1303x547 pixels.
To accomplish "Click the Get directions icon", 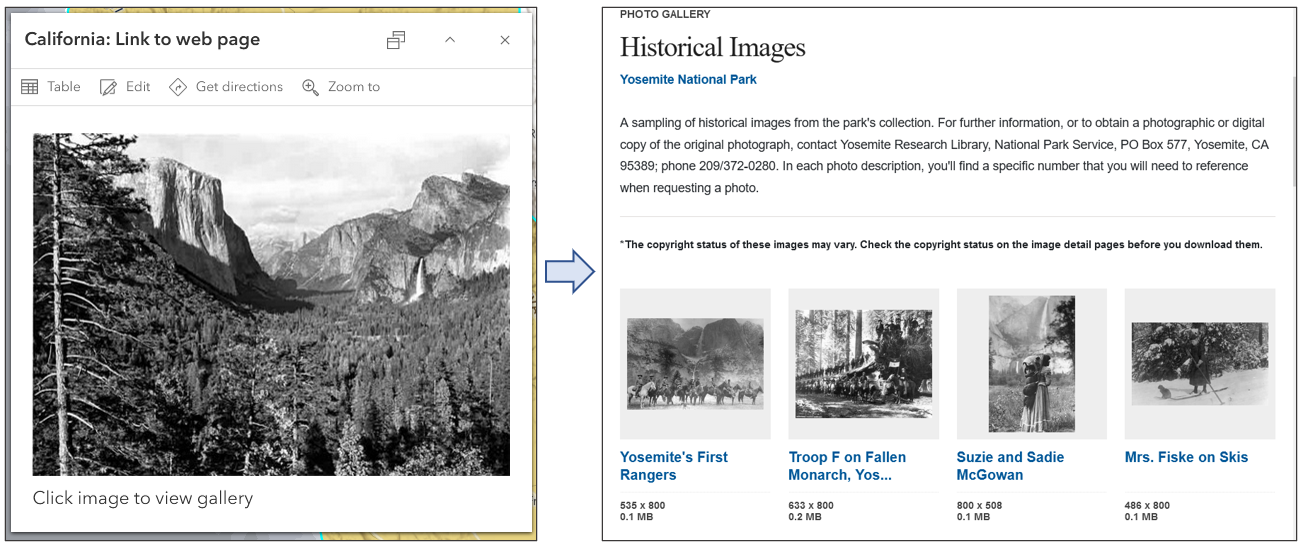I will point(178,87).
